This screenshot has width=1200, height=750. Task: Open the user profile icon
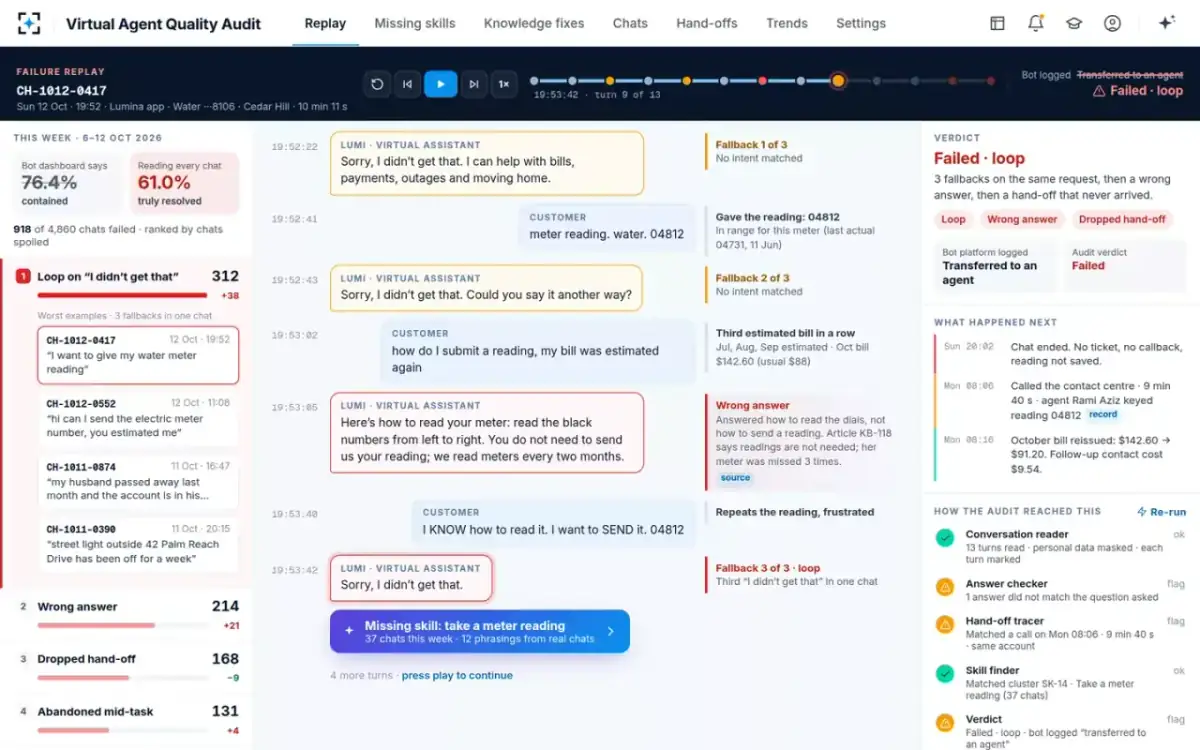pos(1112,23)
